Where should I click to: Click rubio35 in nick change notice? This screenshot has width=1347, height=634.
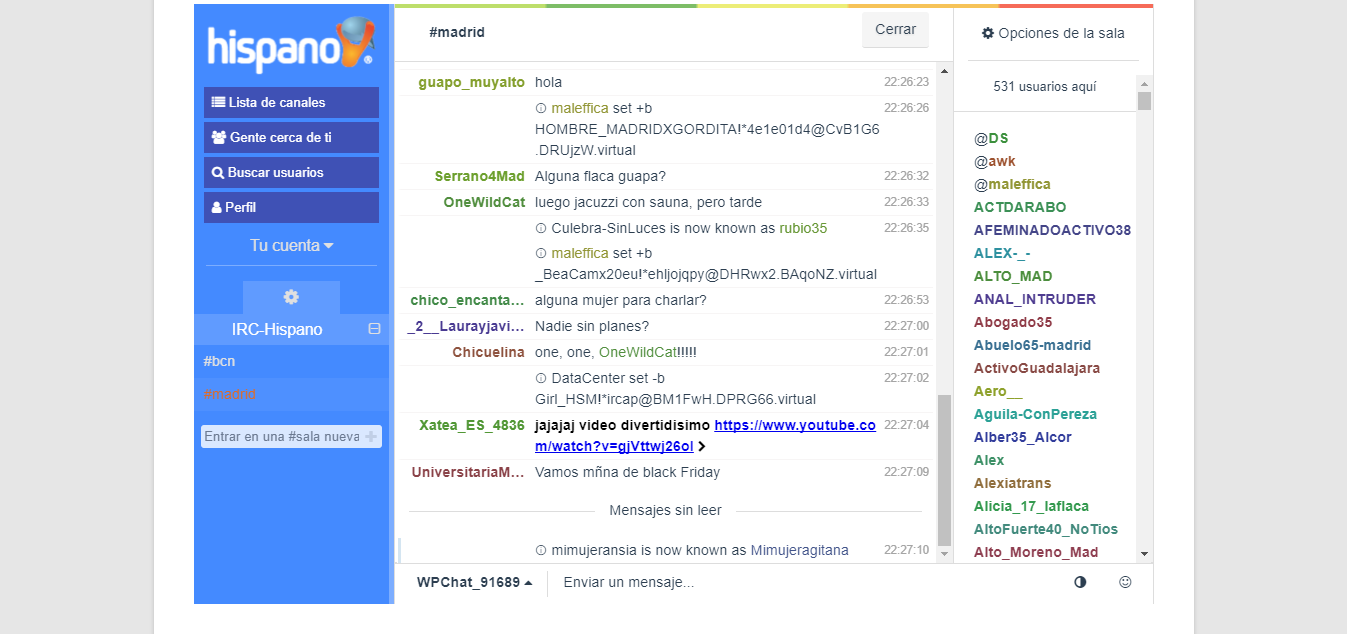tap(804, 228)
